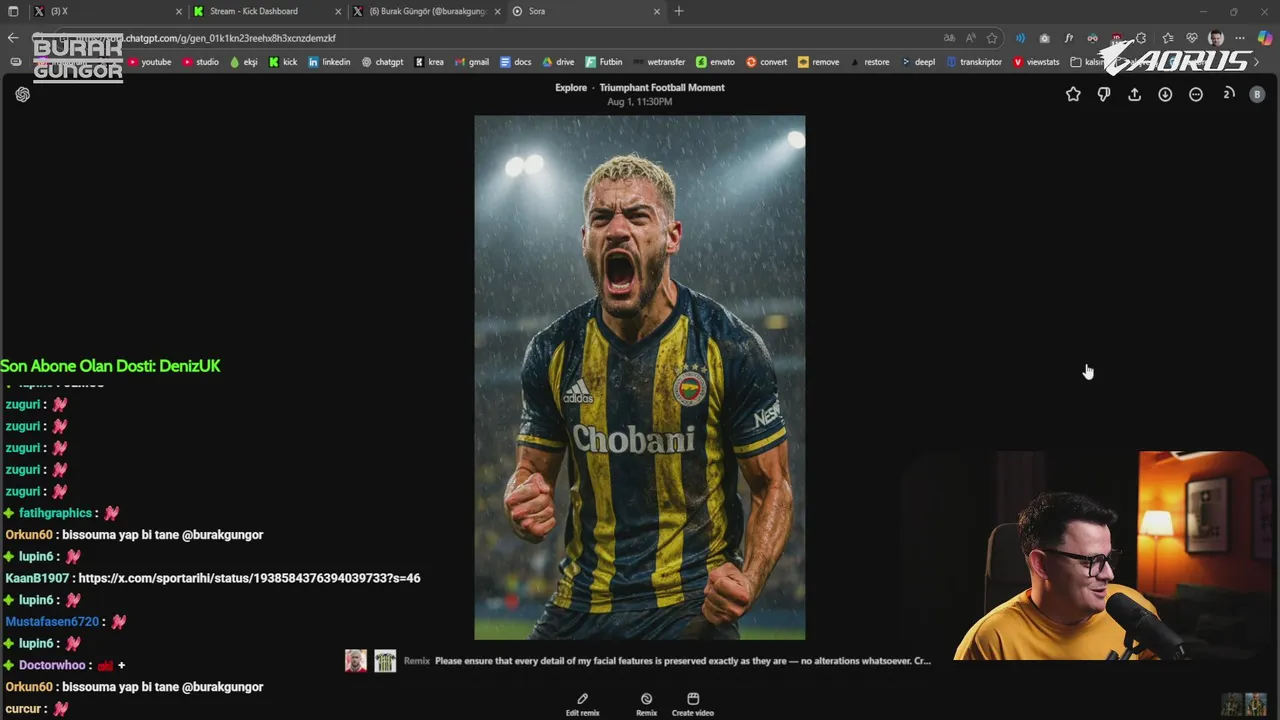The image size is (1280, 720).
Task: Add page to favorites via address bar star
Action: pos(992,38)
